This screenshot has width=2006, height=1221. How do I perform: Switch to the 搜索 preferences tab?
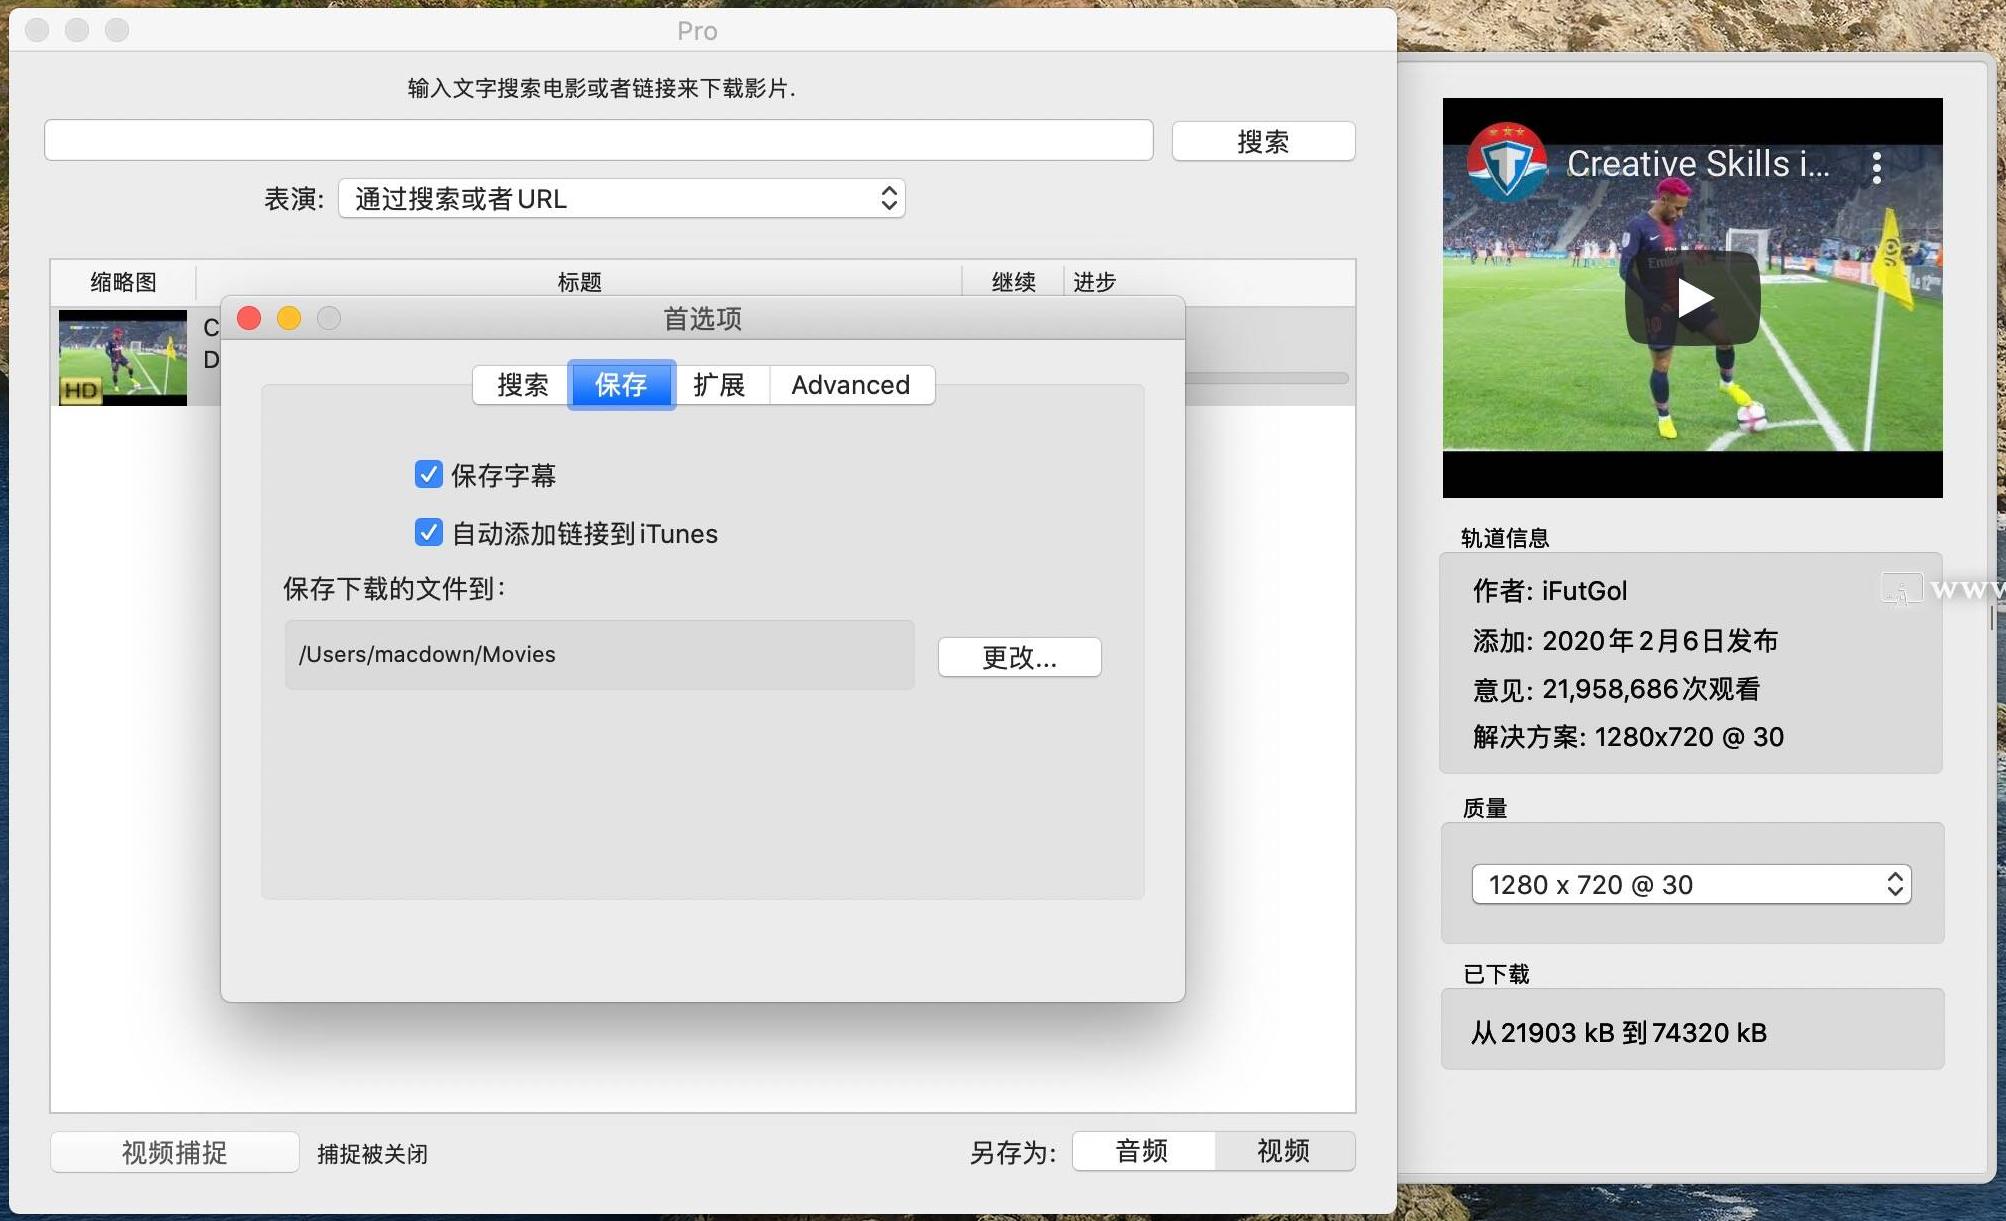(x=521, y=385)
